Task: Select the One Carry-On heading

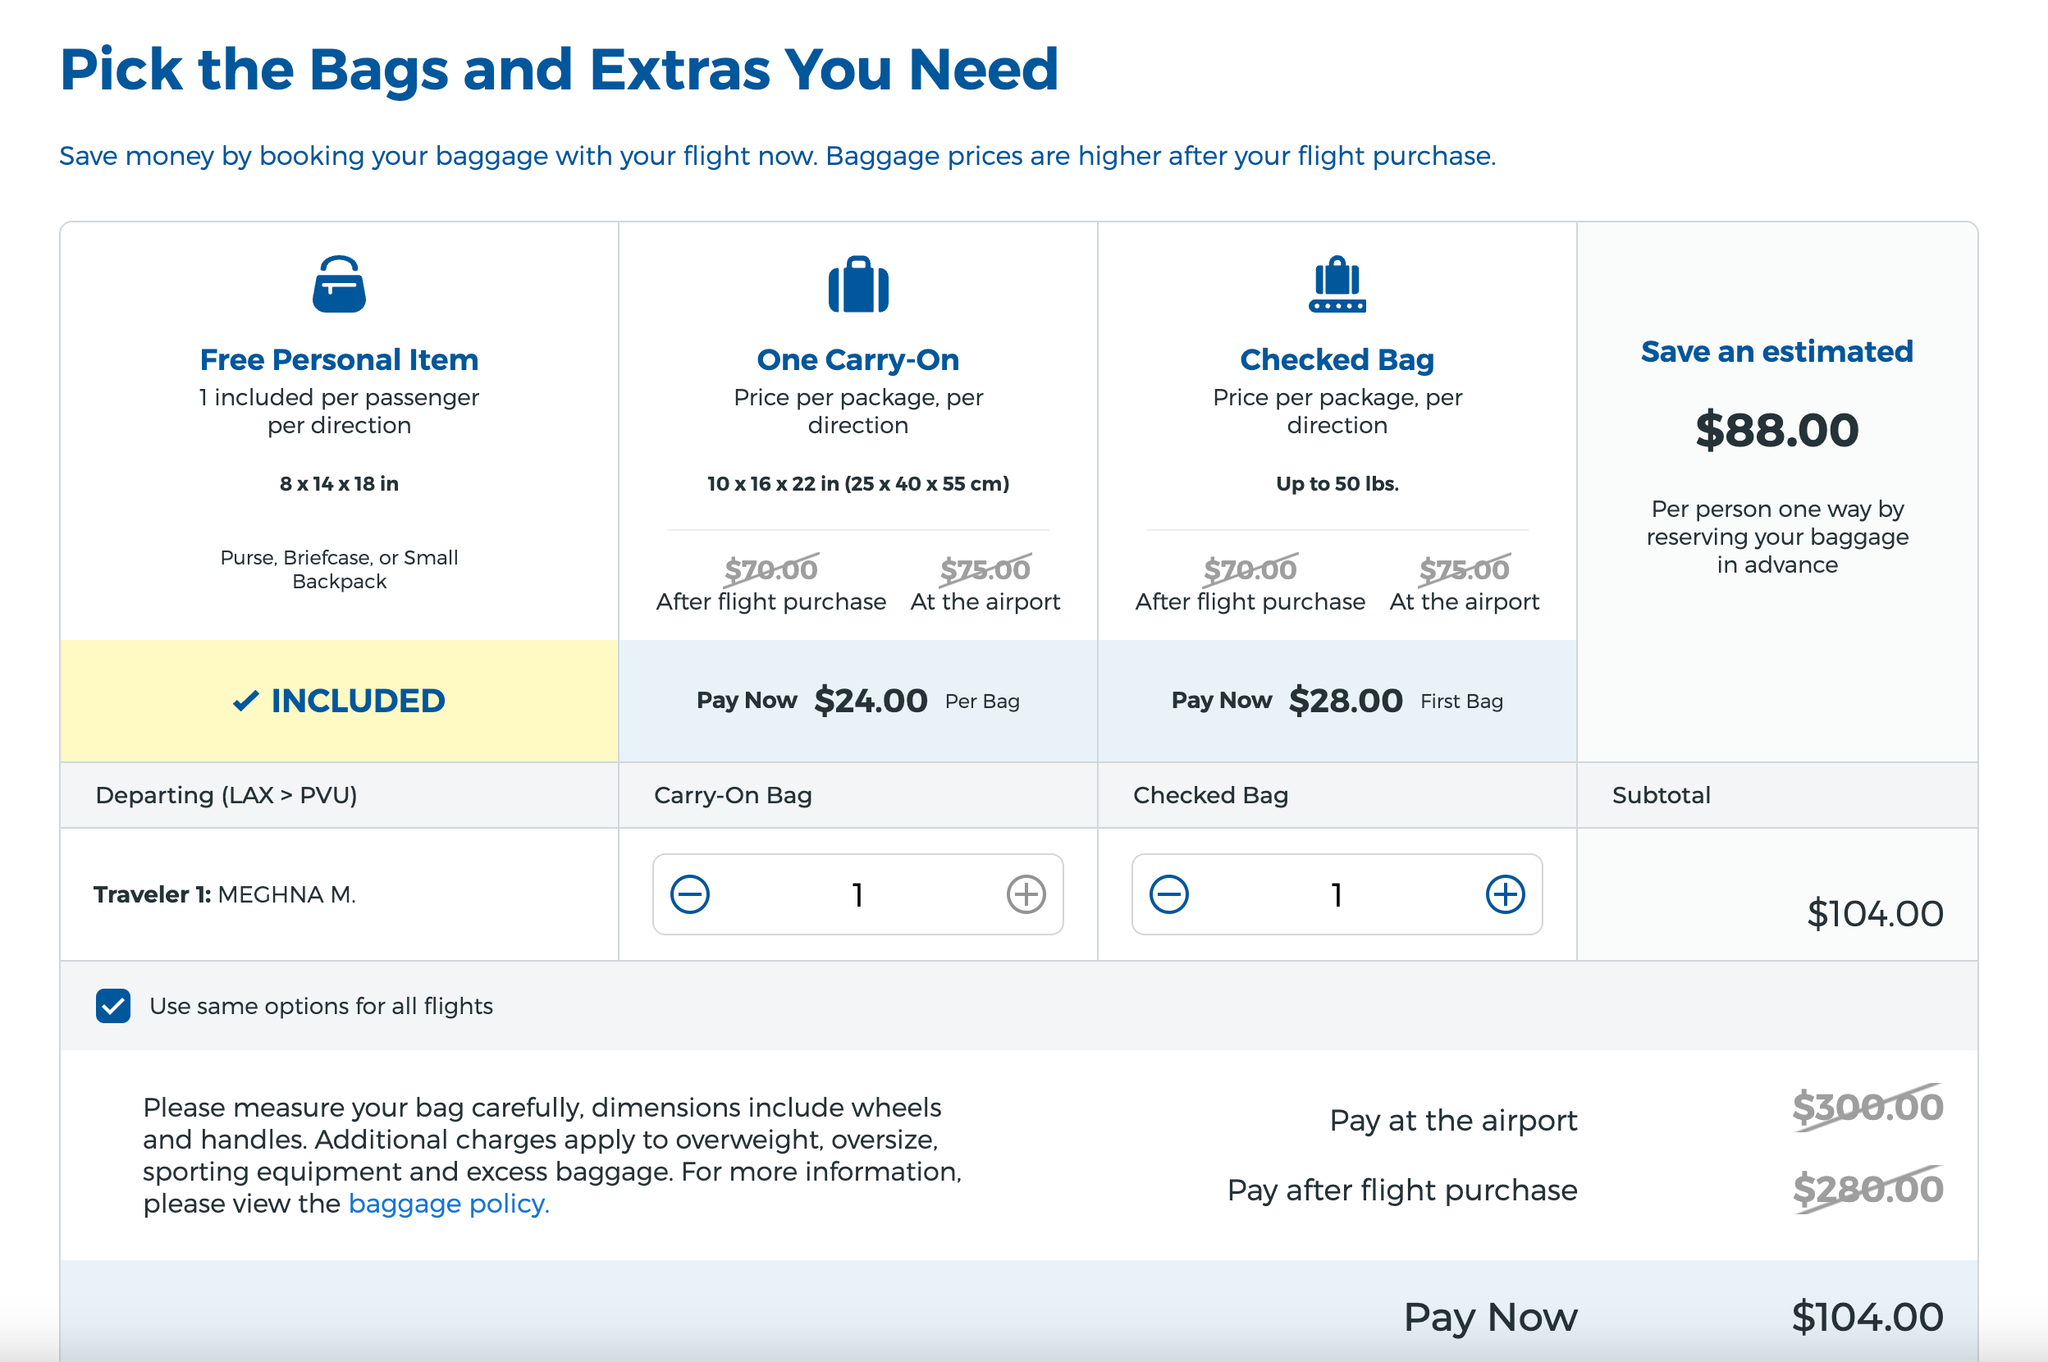Action: point(858,359)
